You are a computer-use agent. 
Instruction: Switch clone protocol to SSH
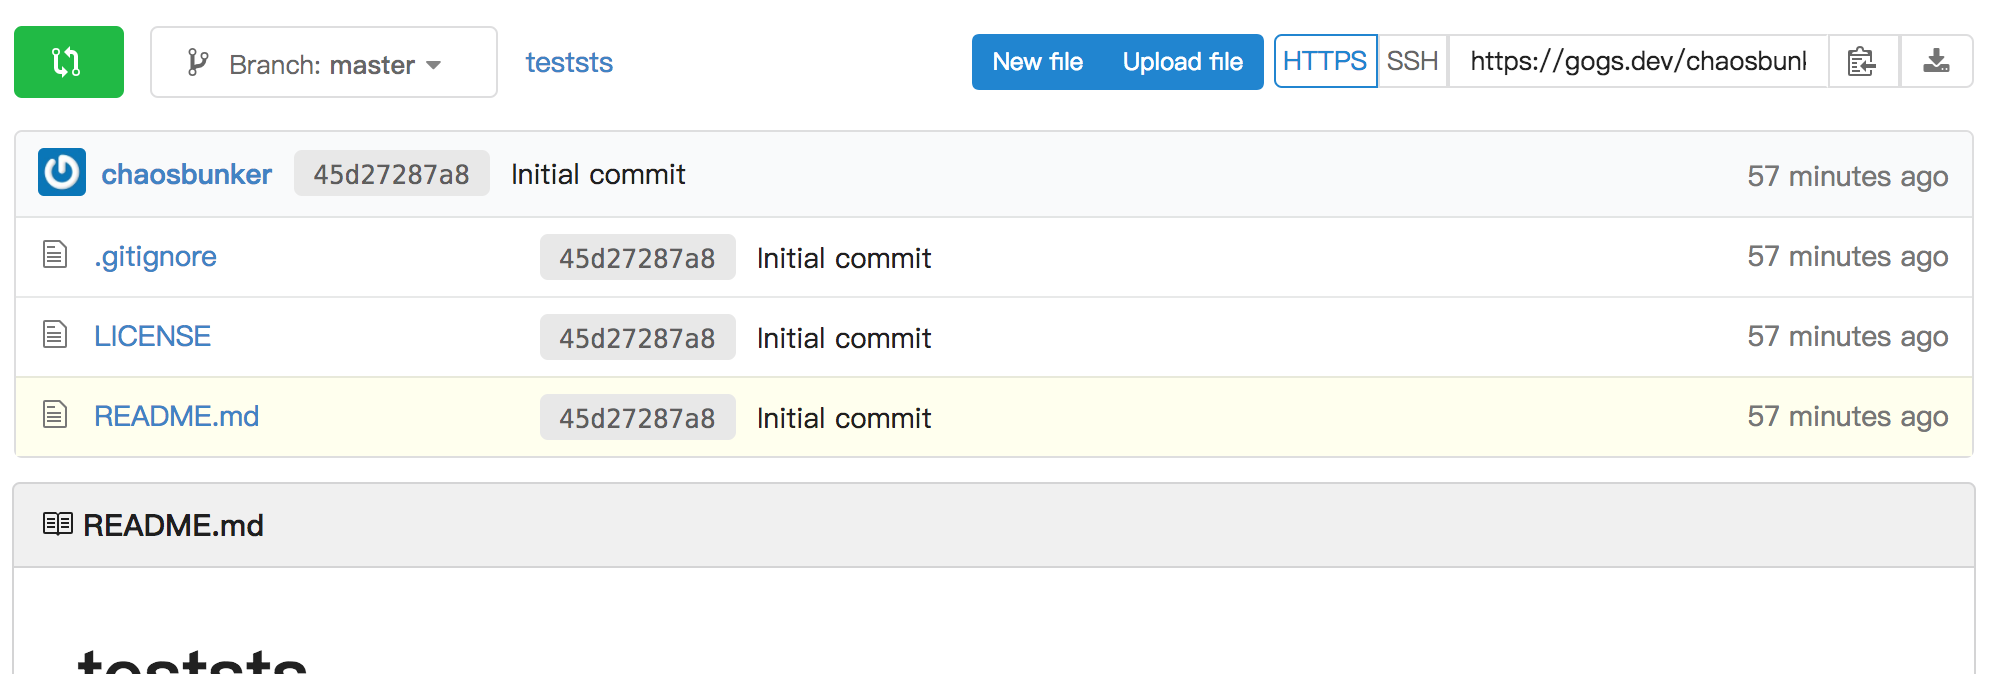pyautogui.click(x=1412, y=62)
